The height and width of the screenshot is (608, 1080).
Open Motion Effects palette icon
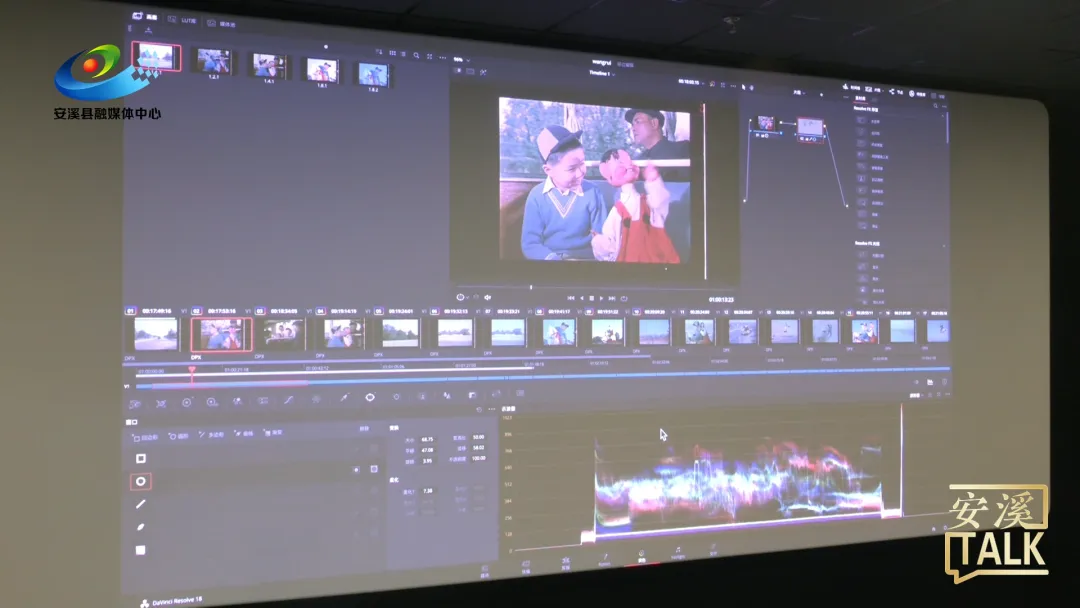point(263,401)
